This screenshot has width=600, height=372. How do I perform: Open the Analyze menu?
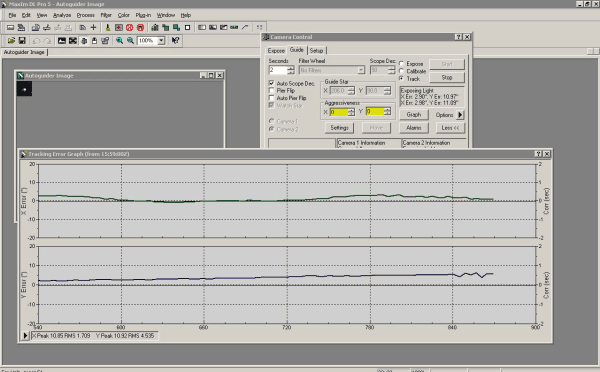tap(62, 15)
